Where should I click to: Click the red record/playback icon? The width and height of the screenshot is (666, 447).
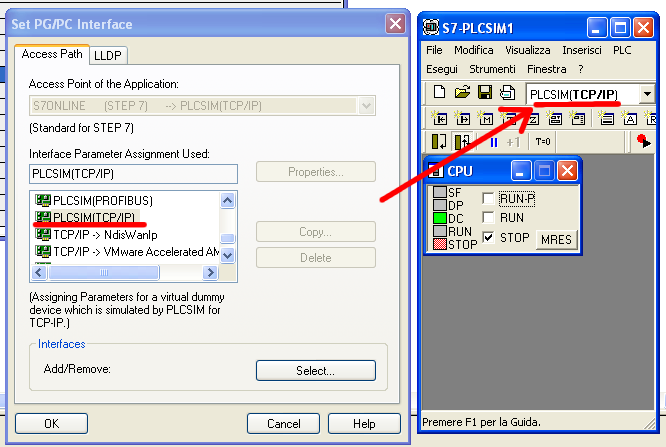644,141
